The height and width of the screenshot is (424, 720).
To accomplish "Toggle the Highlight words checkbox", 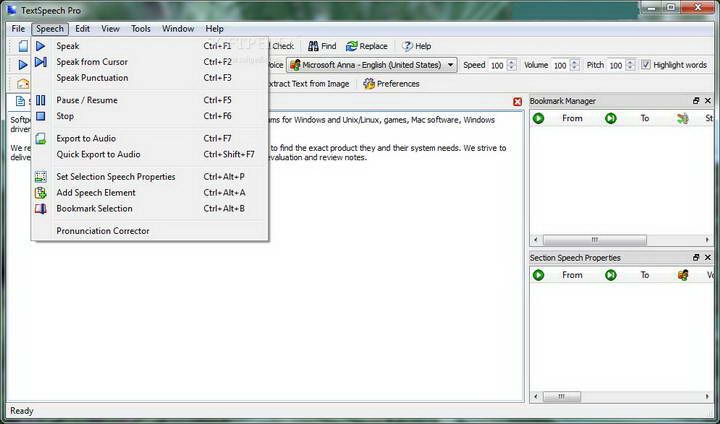I will point(646,65).
